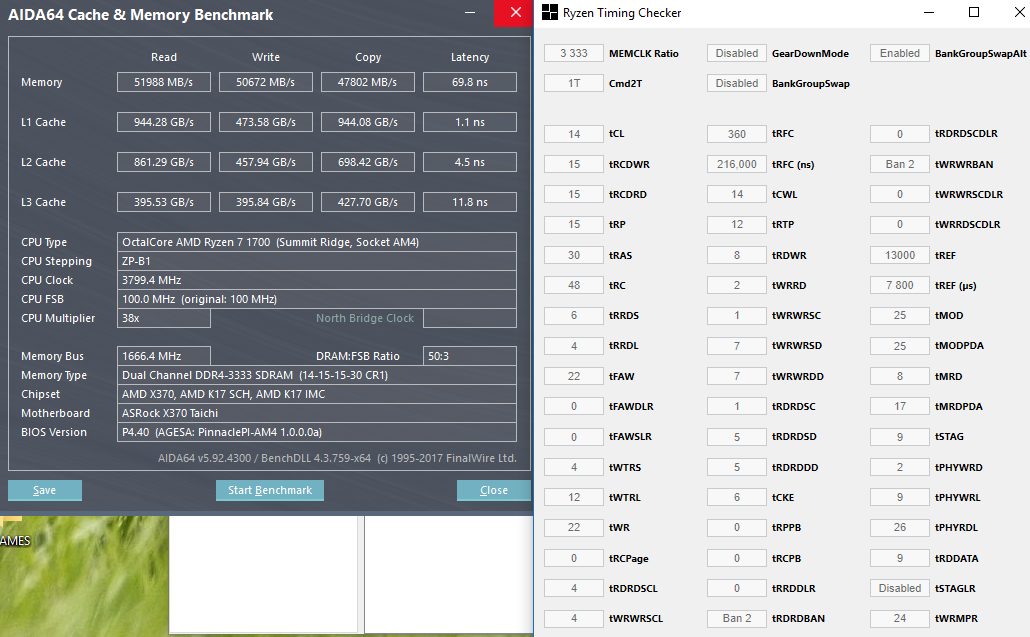Click the Memory Bus field 1666.4 MHz

pos(164,356)
